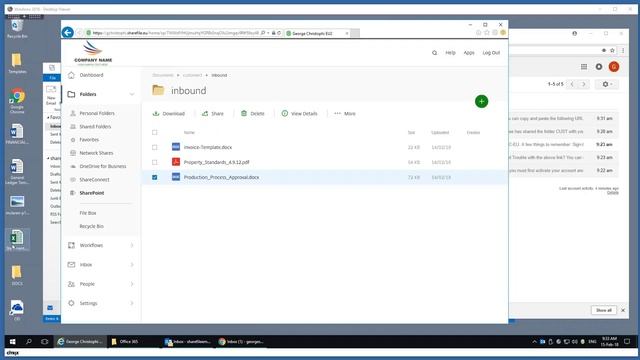Open Property_Standards_4.9.12.pdf file
This screenshot has width=640, height=360.
pyautogui.click(x=216, y=162)
